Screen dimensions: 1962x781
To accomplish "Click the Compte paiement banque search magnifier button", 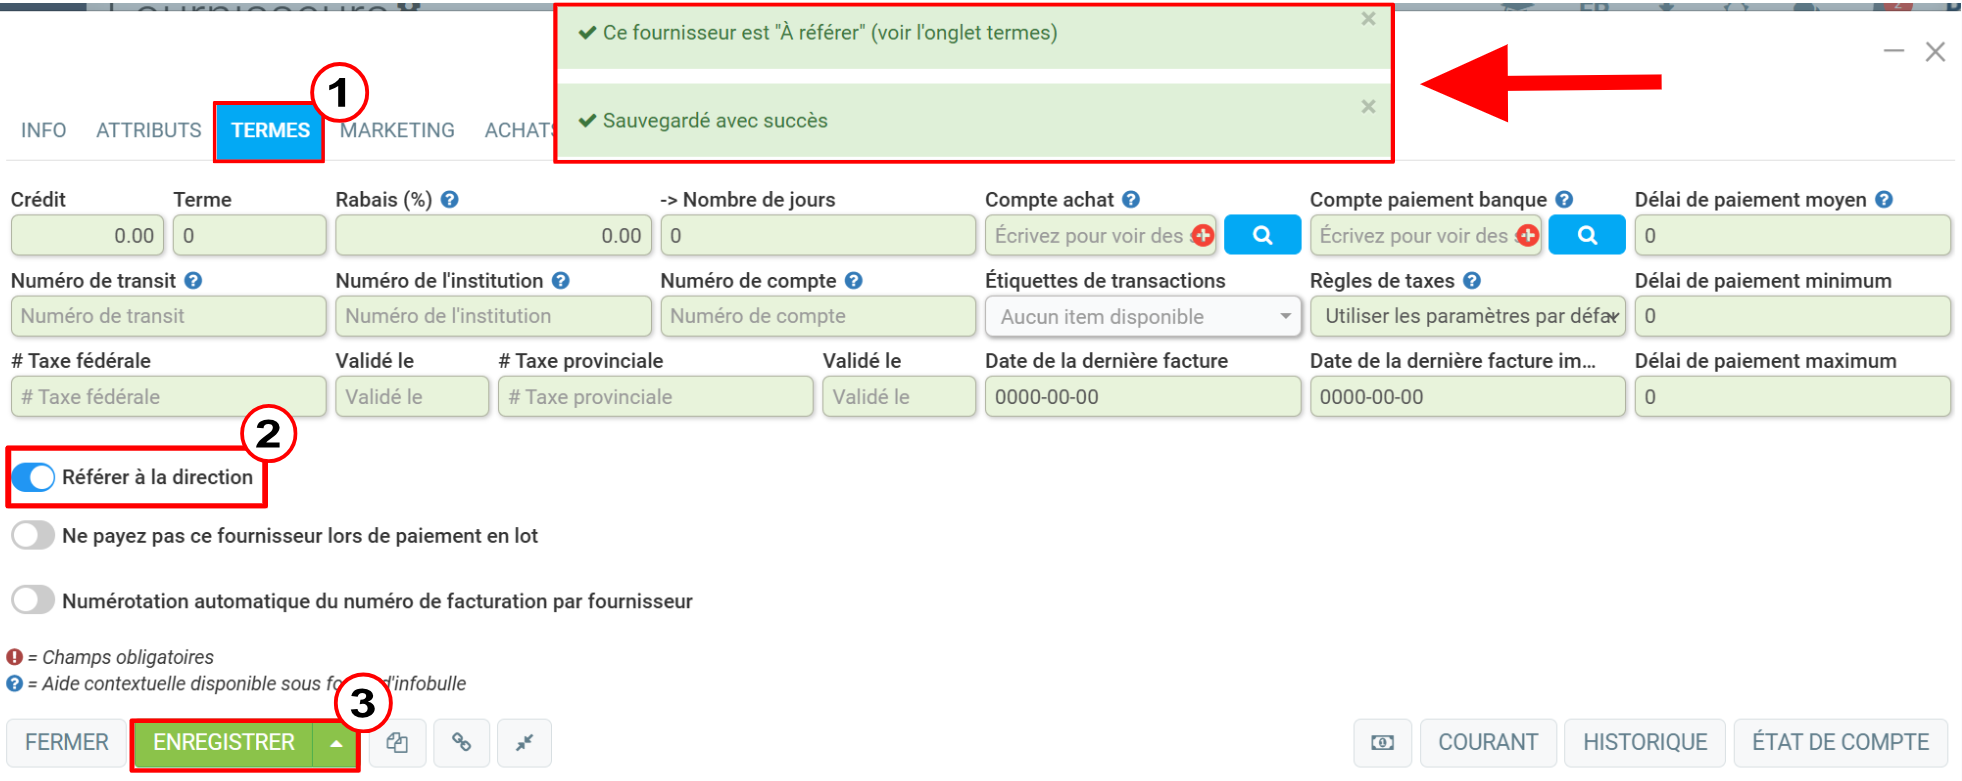I will coord(1587,235).
